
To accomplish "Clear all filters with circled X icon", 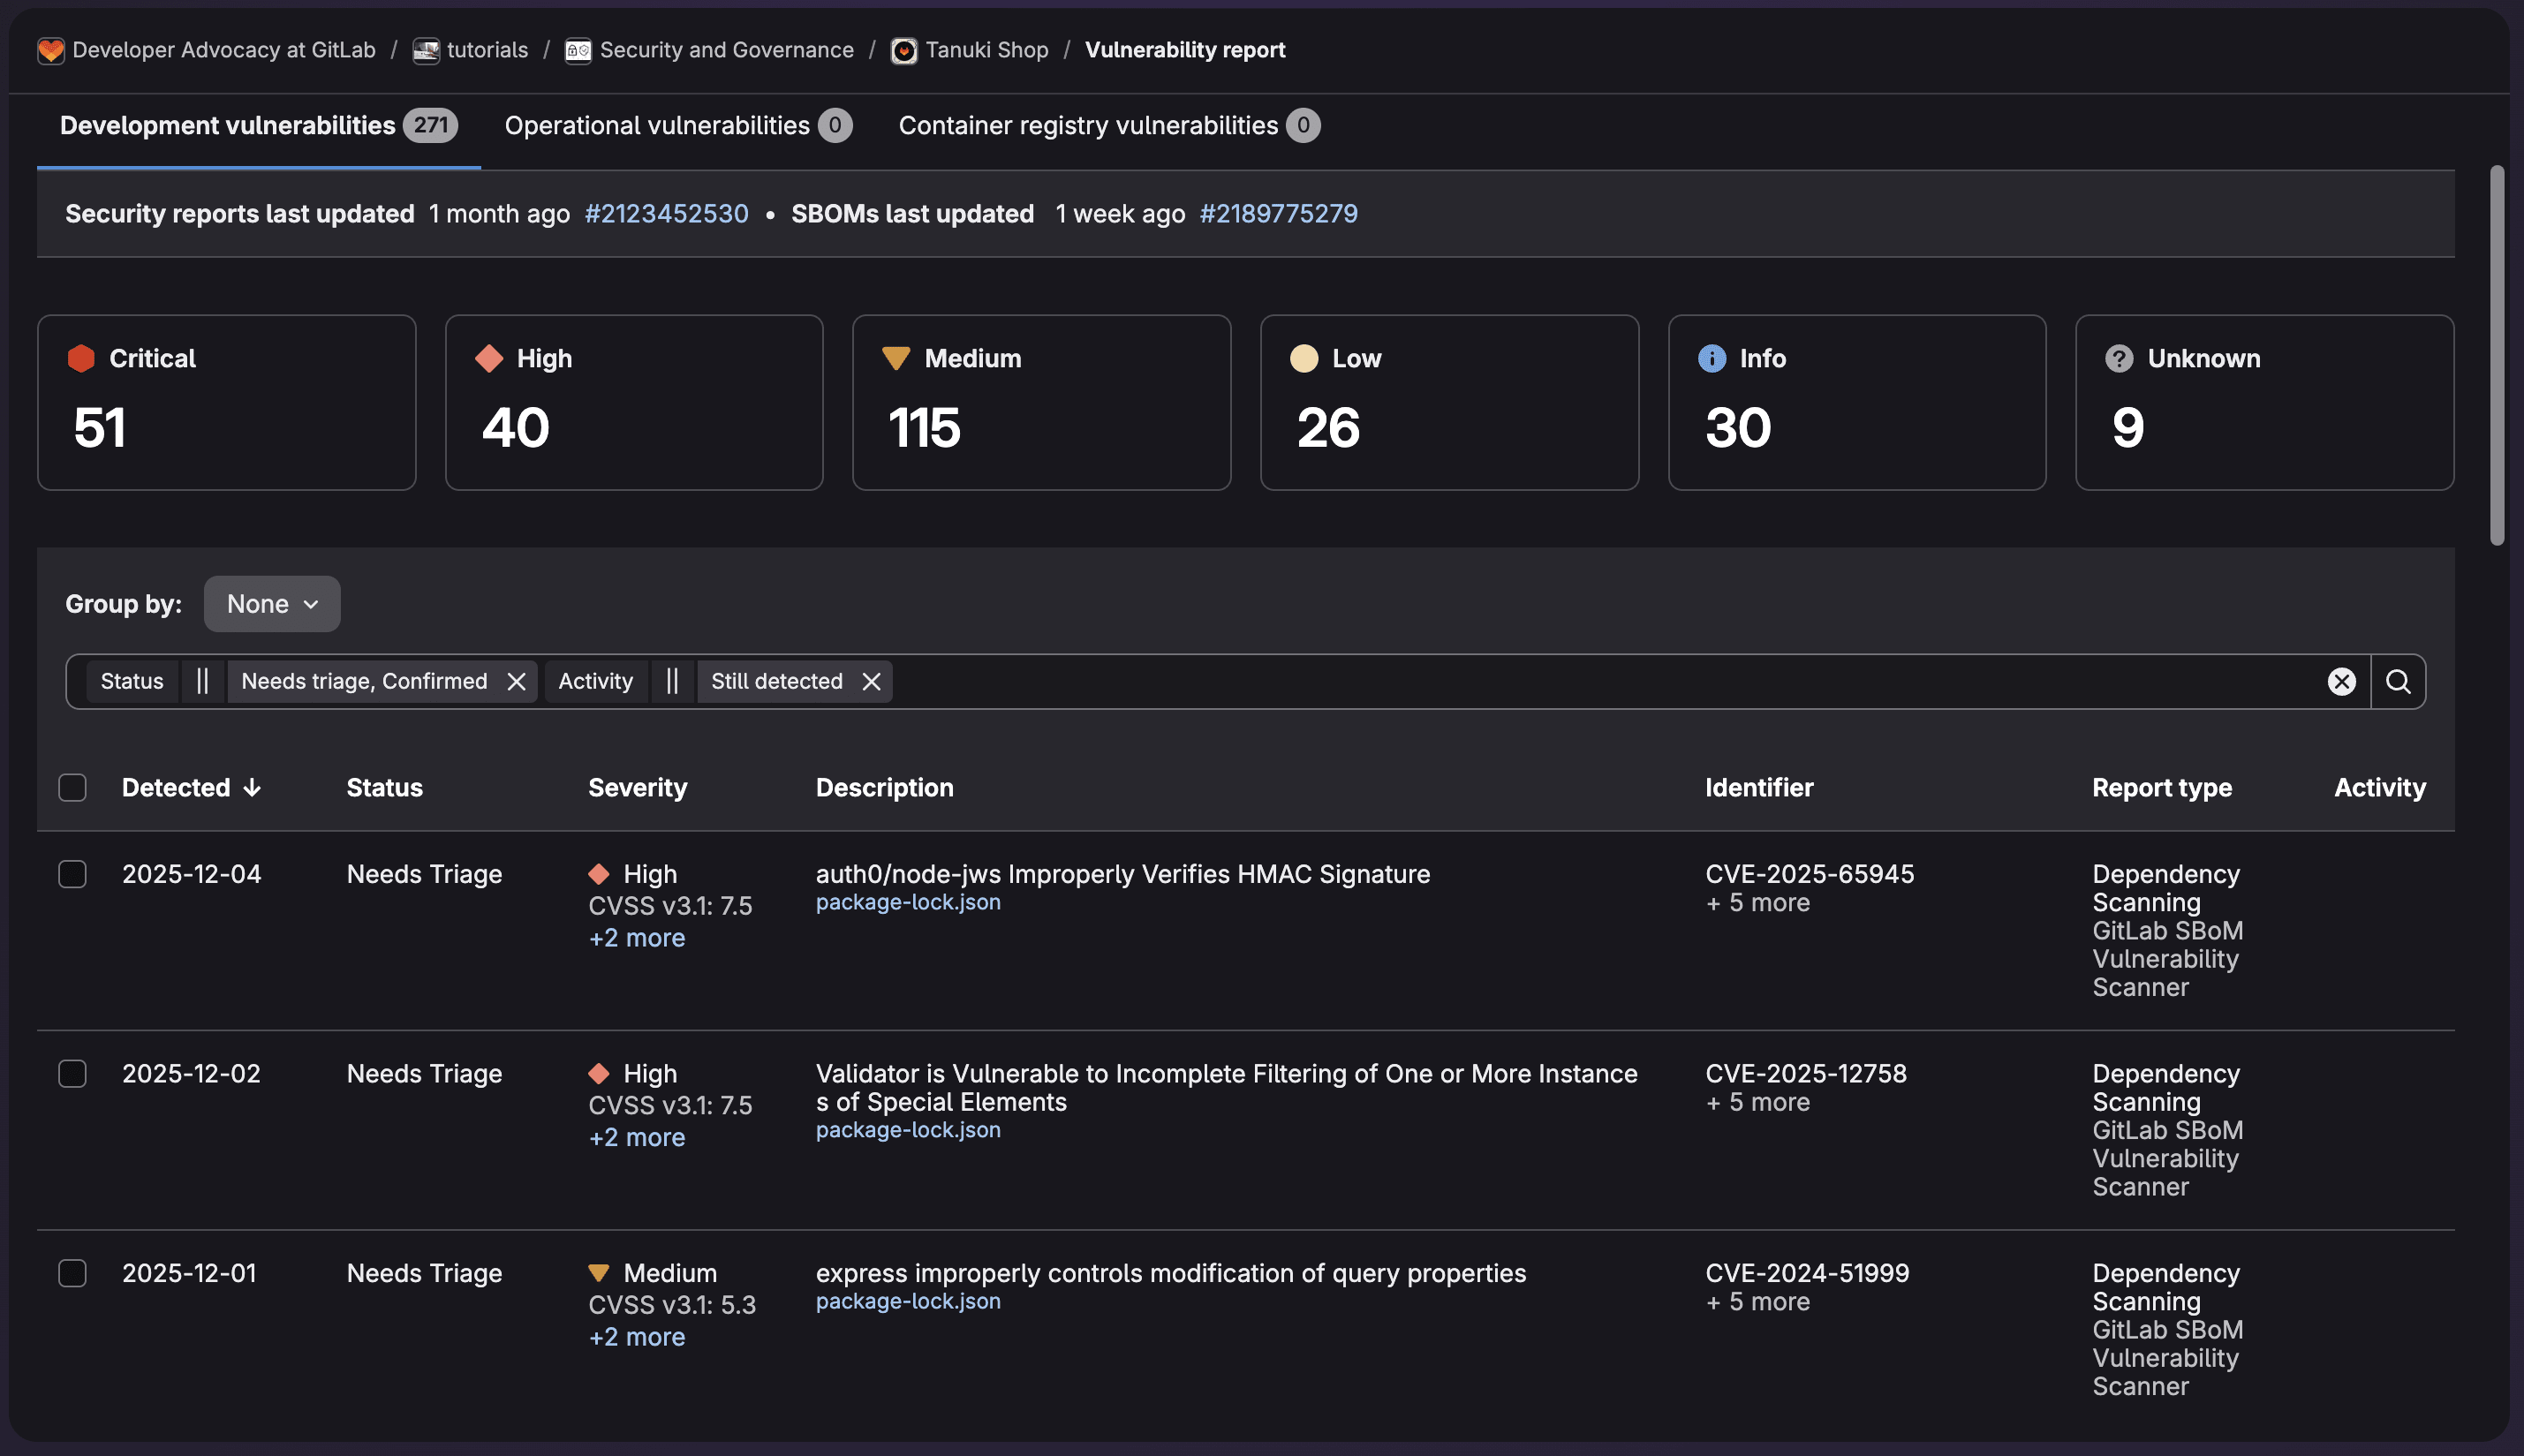I will click(x=2341, y=681).
